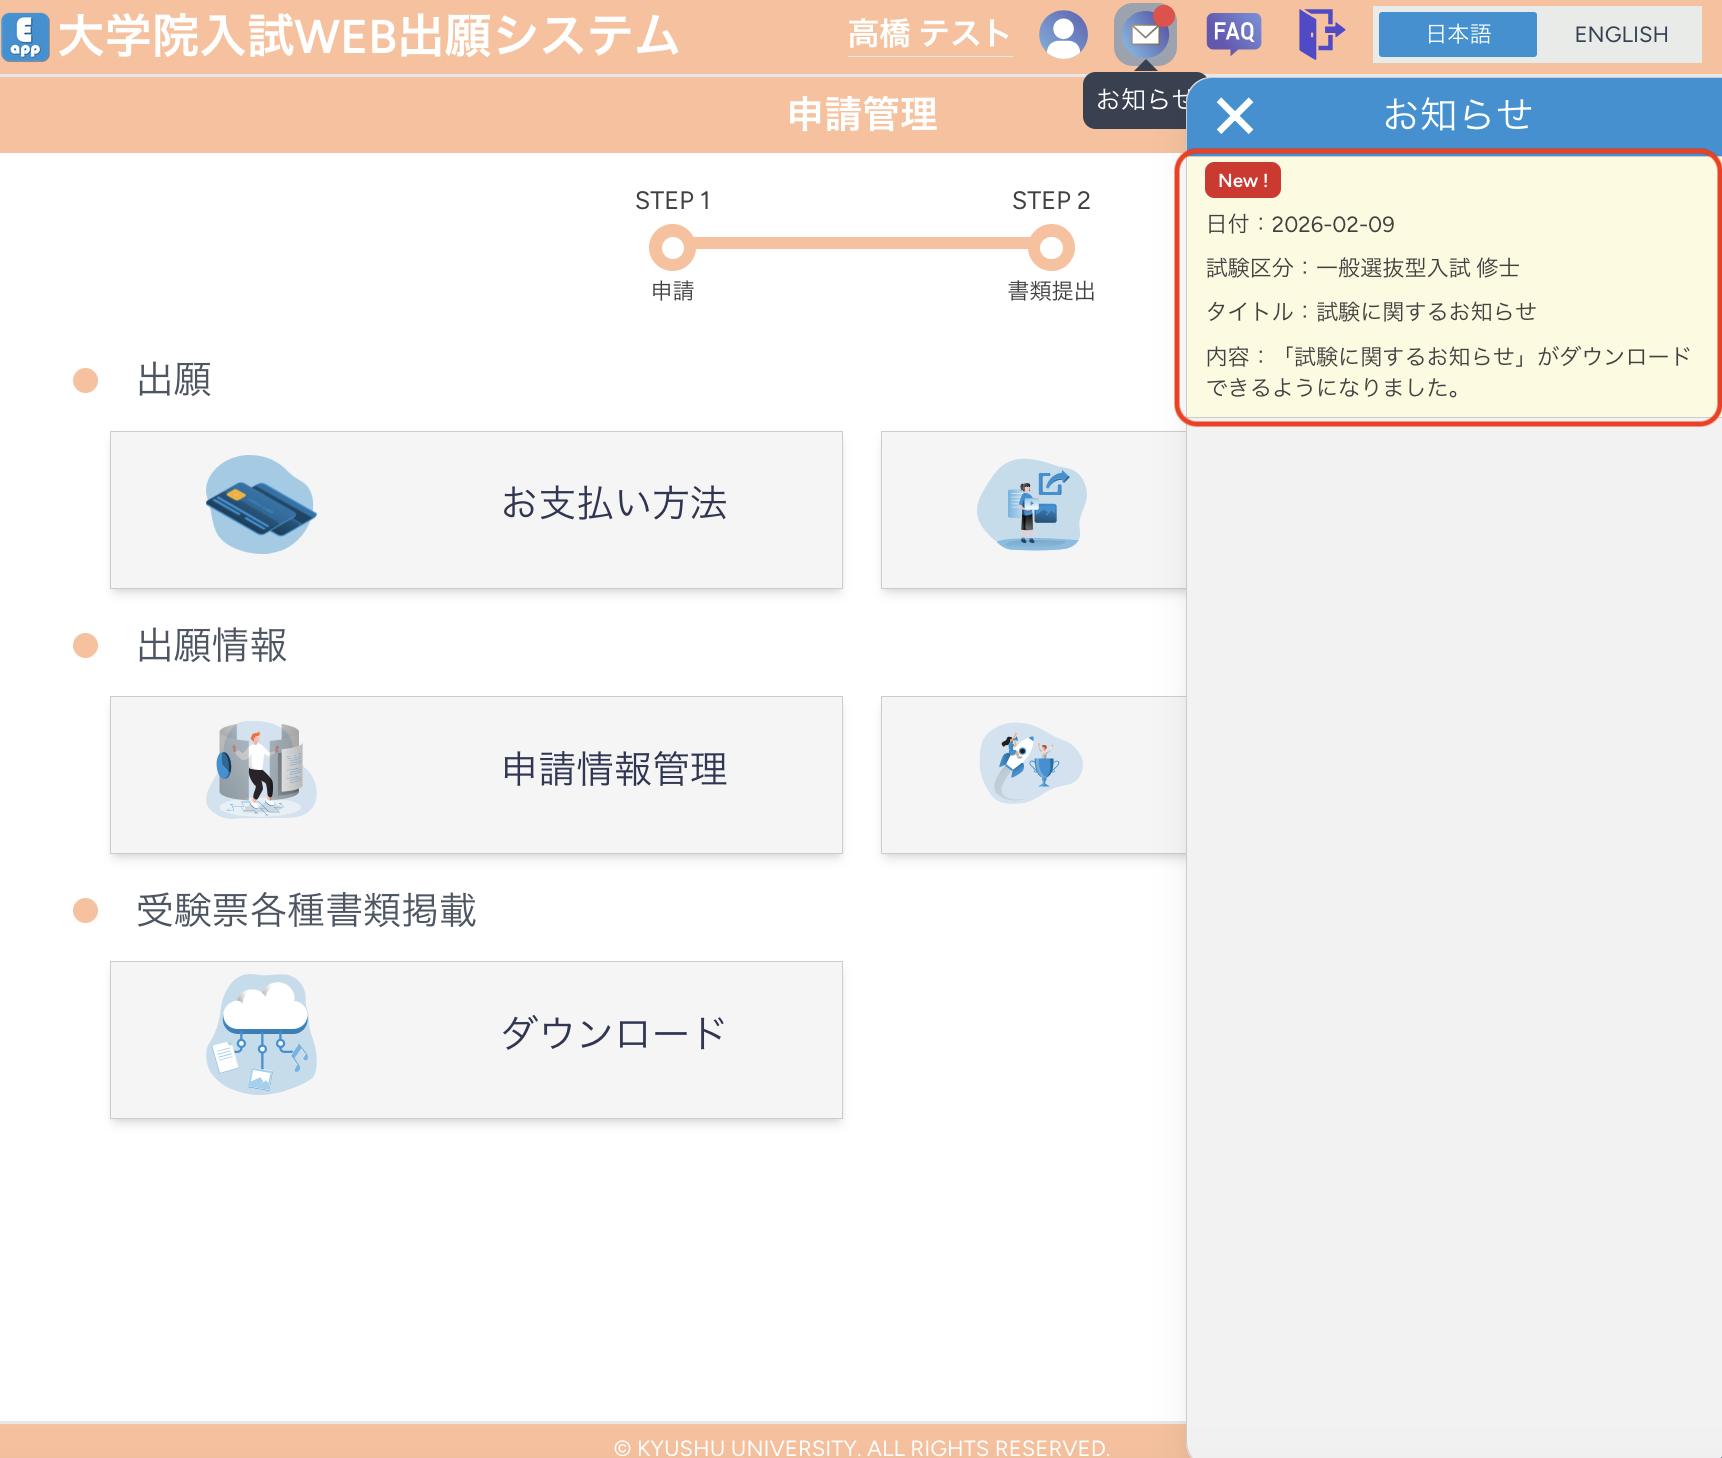Open the user profile icon in header
Screen dimensions: 1722x1458
click(1063, 33)
